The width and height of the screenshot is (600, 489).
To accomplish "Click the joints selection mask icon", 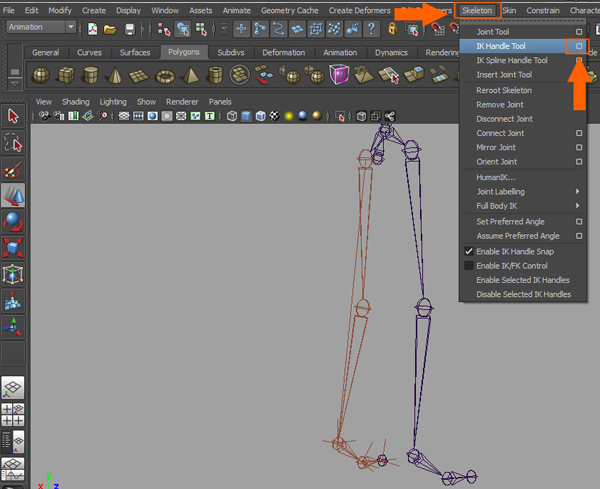I will pyautogui.click(x=260, y=29).
